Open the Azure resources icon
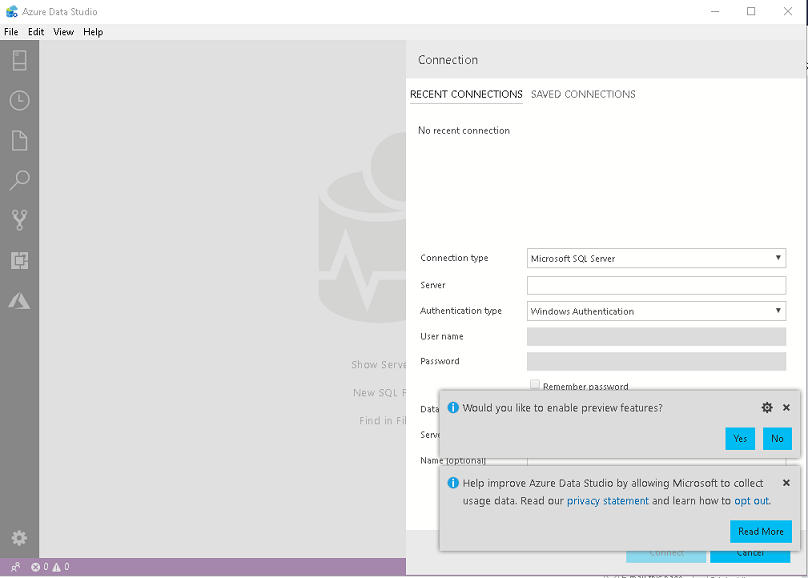 tap(19, 301)
